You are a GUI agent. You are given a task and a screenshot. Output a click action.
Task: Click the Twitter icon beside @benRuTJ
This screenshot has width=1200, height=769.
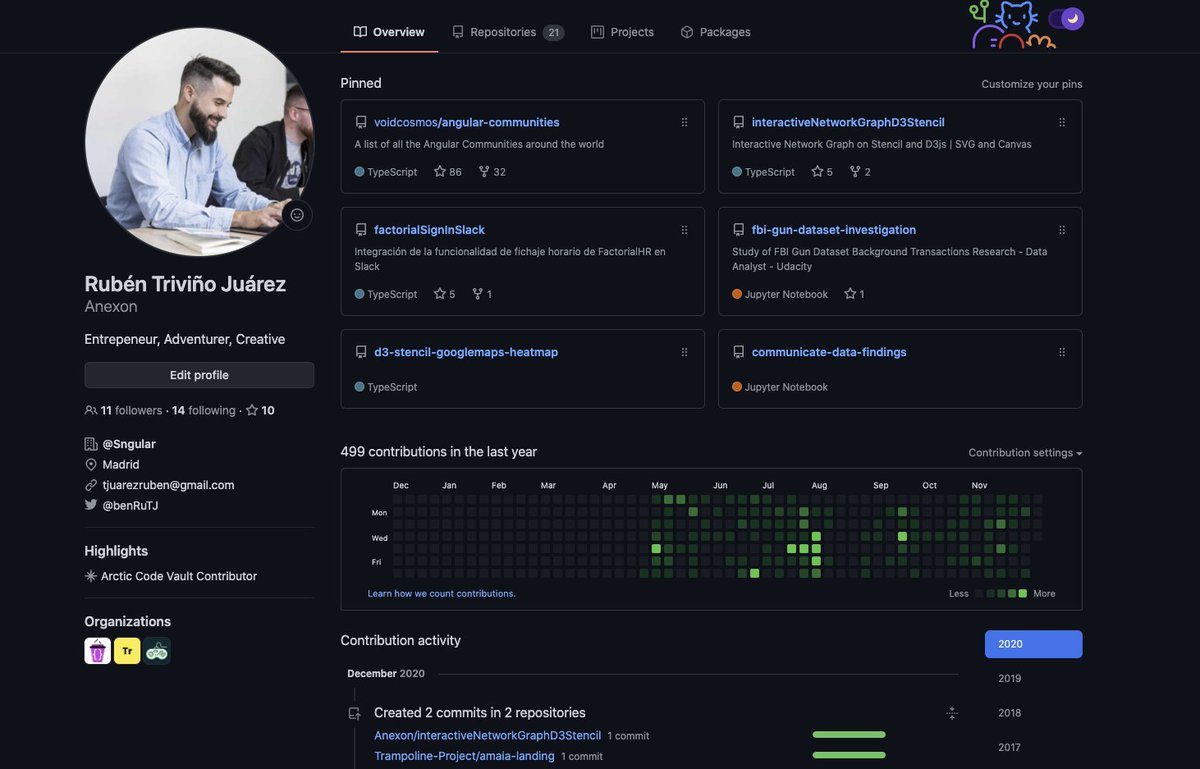[x=90, y=504]
